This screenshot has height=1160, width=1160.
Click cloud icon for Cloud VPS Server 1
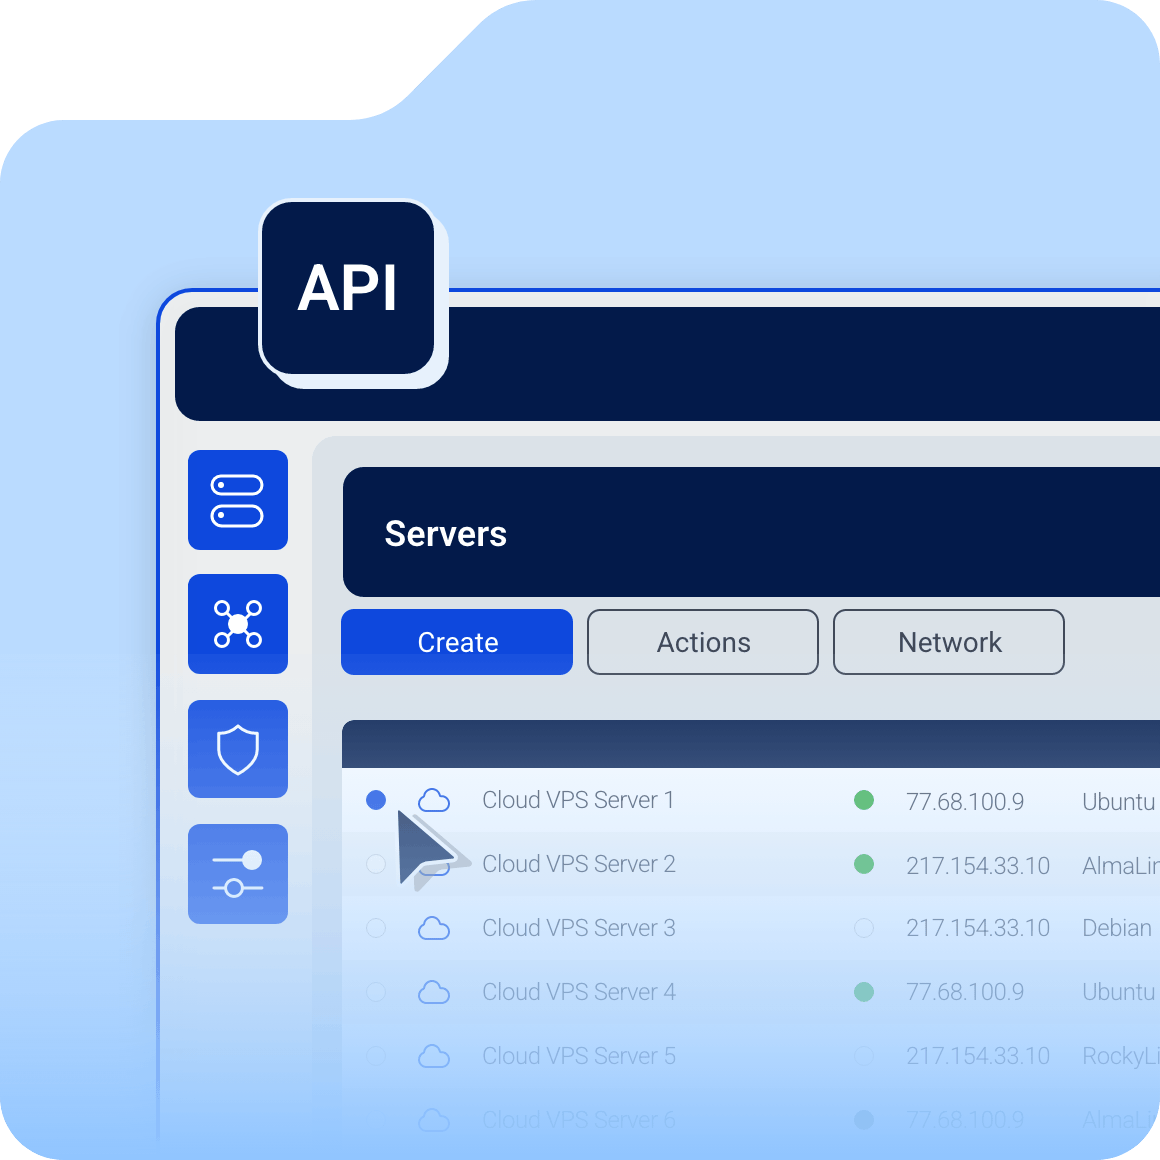434,800
